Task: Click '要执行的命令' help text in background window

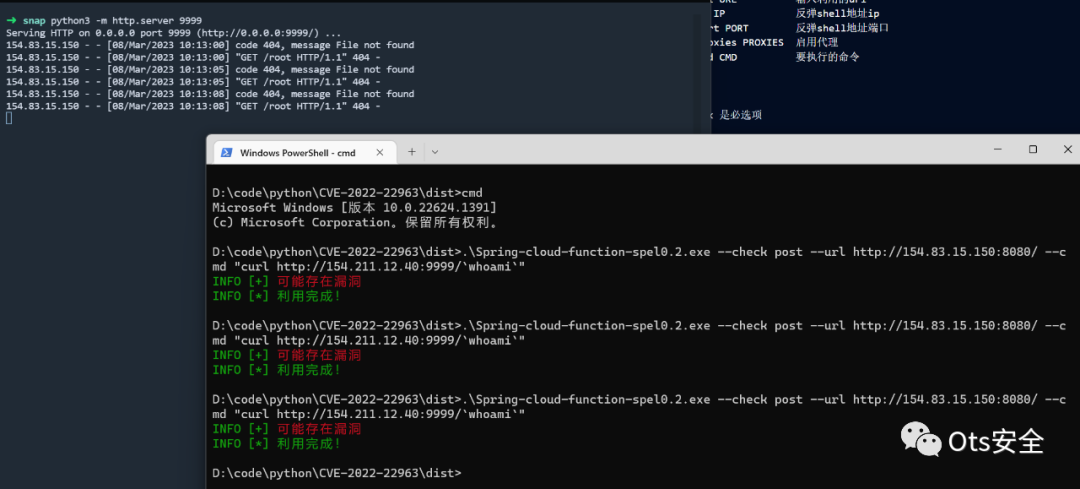Action: click(827, 57)
